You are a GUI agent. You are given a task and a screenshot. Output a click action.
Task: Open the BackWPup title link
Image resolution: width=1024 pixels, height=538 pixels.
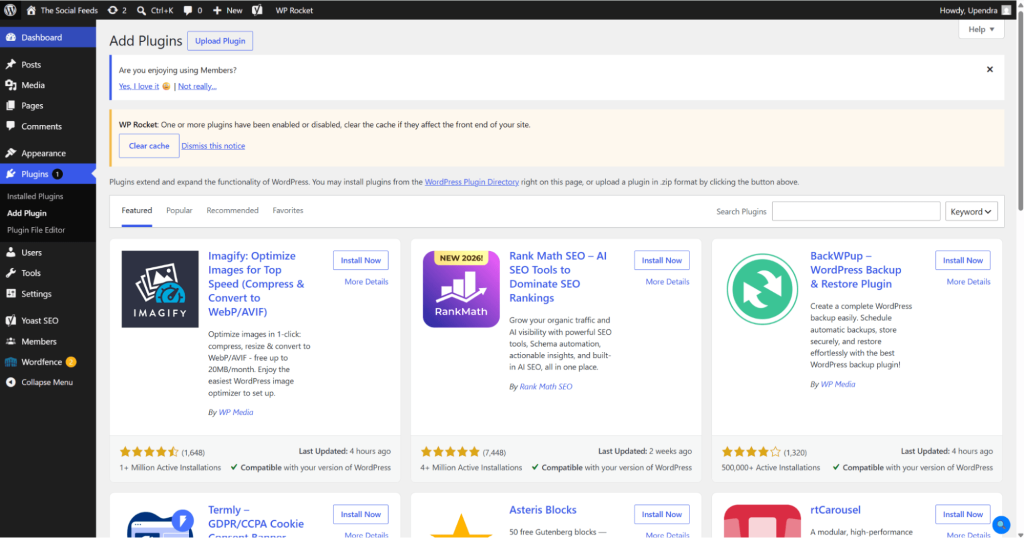coord(856,270)
